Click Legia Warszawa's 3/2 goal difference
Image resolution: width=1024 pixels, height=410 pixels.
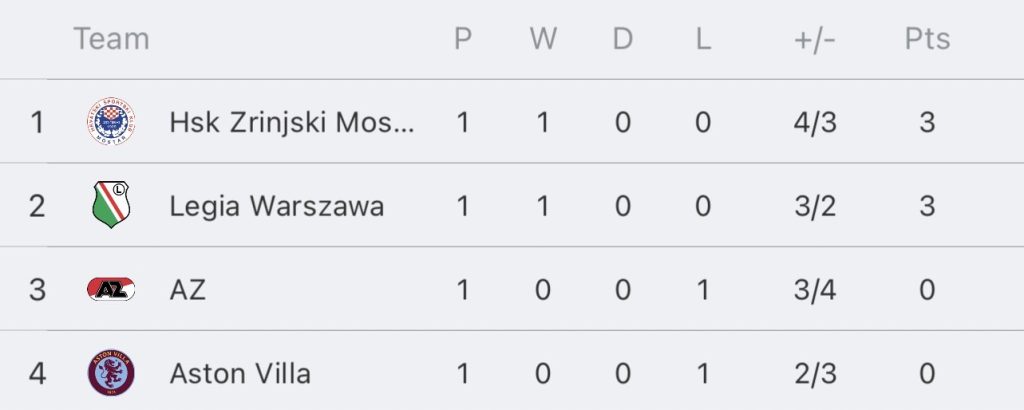[813, 206]
